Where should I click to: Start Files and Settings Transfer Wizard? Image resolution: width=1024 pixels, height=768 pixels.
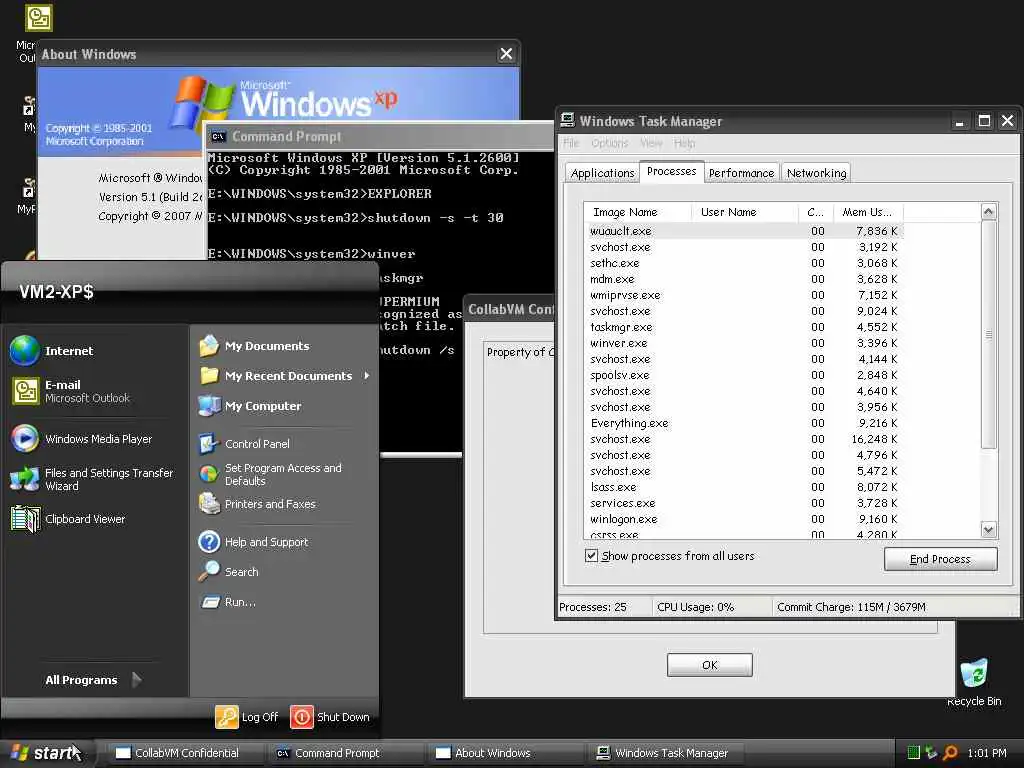(x=92, y=479)
